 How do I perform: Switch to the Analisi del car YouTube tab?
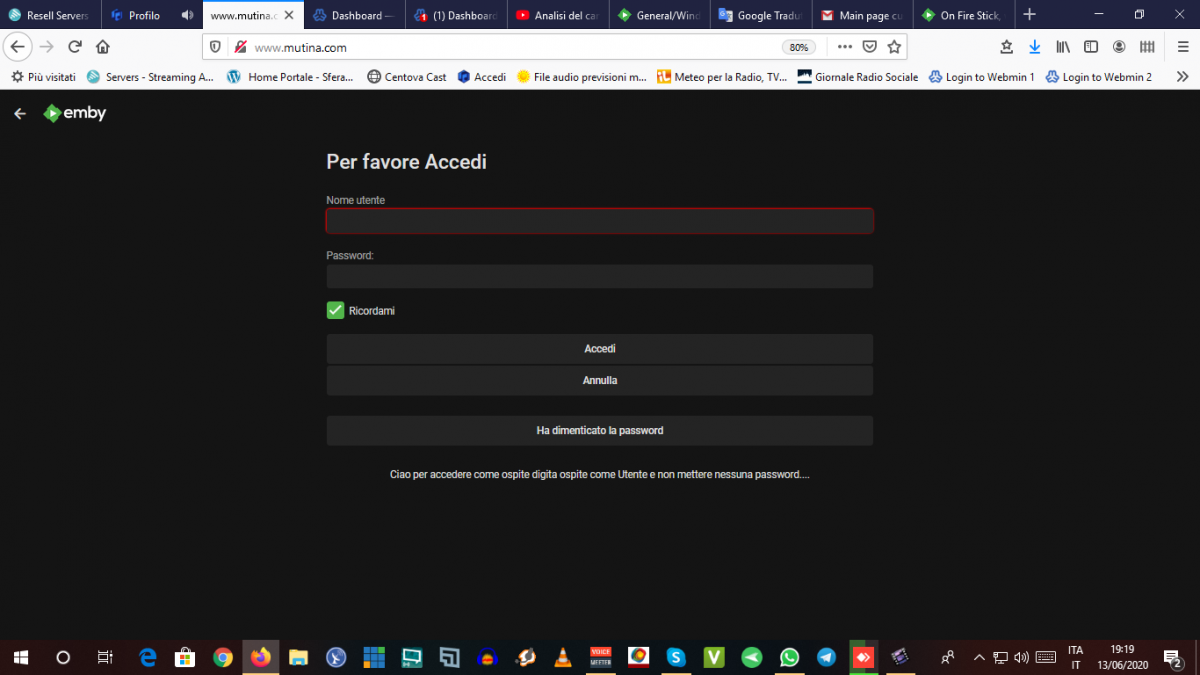tap(558, 15)
